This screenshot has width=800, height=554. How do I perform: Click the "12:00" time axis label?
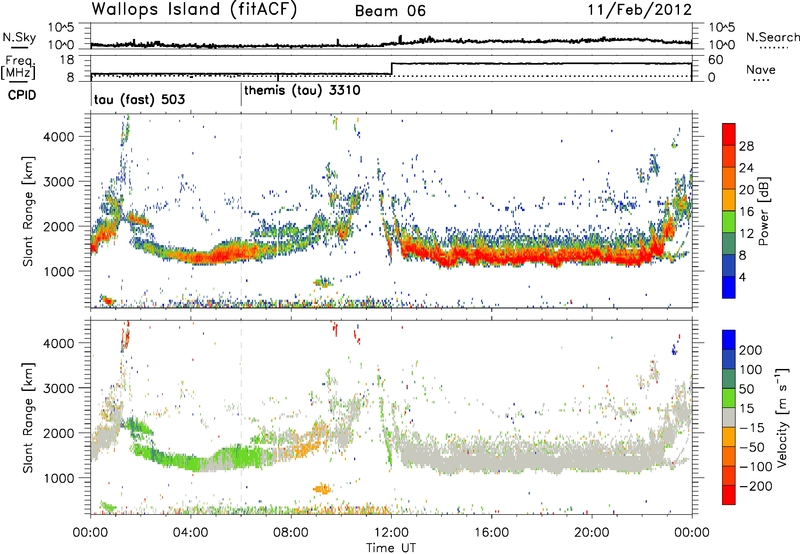(391, 533)
